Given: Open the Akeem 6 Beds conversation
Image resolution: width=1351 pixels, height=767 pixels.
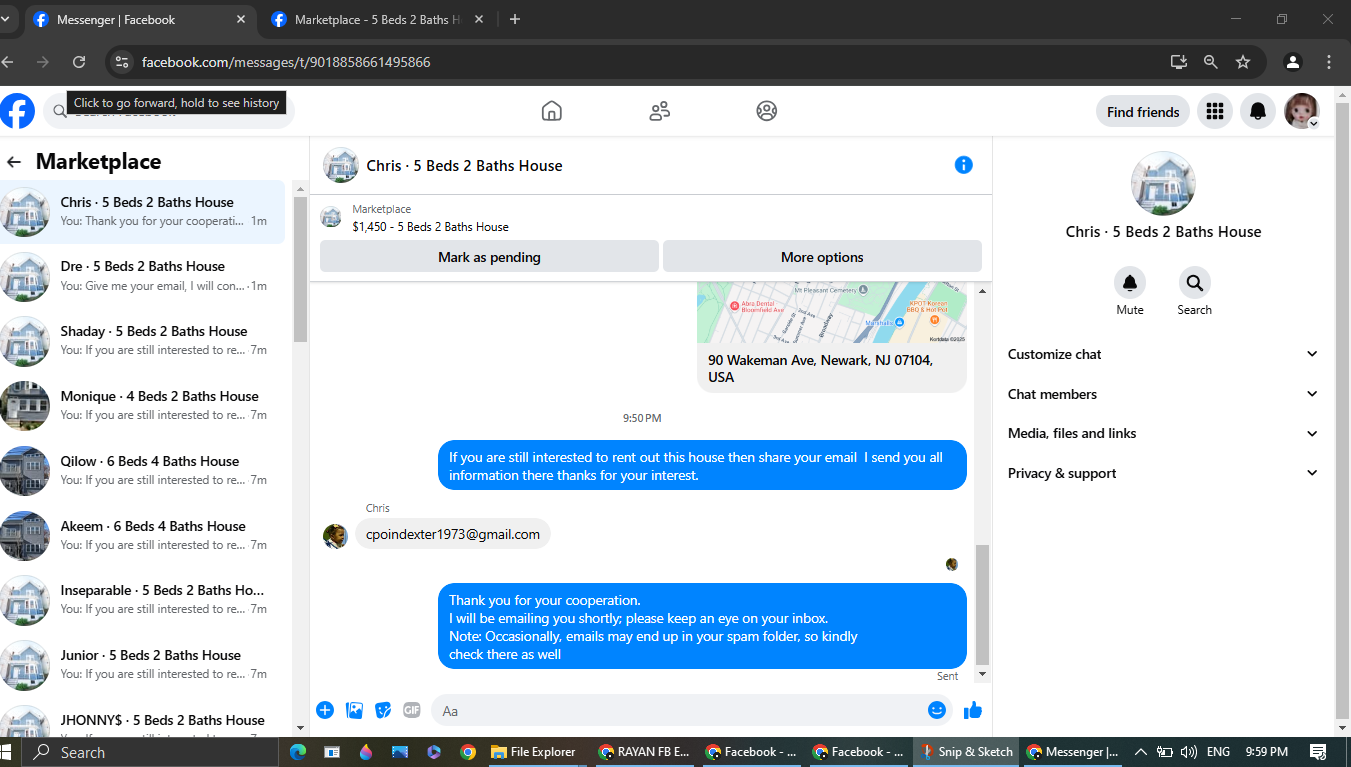Looking at the screenshot, I should click(x=143, y=536).
